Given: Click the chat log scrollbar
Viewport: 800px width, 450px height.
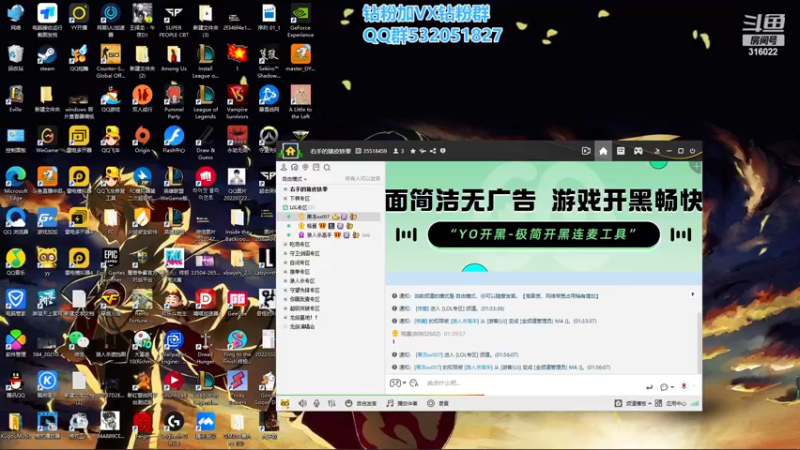Looking at the screenshot, I should (x=698, y=342).
